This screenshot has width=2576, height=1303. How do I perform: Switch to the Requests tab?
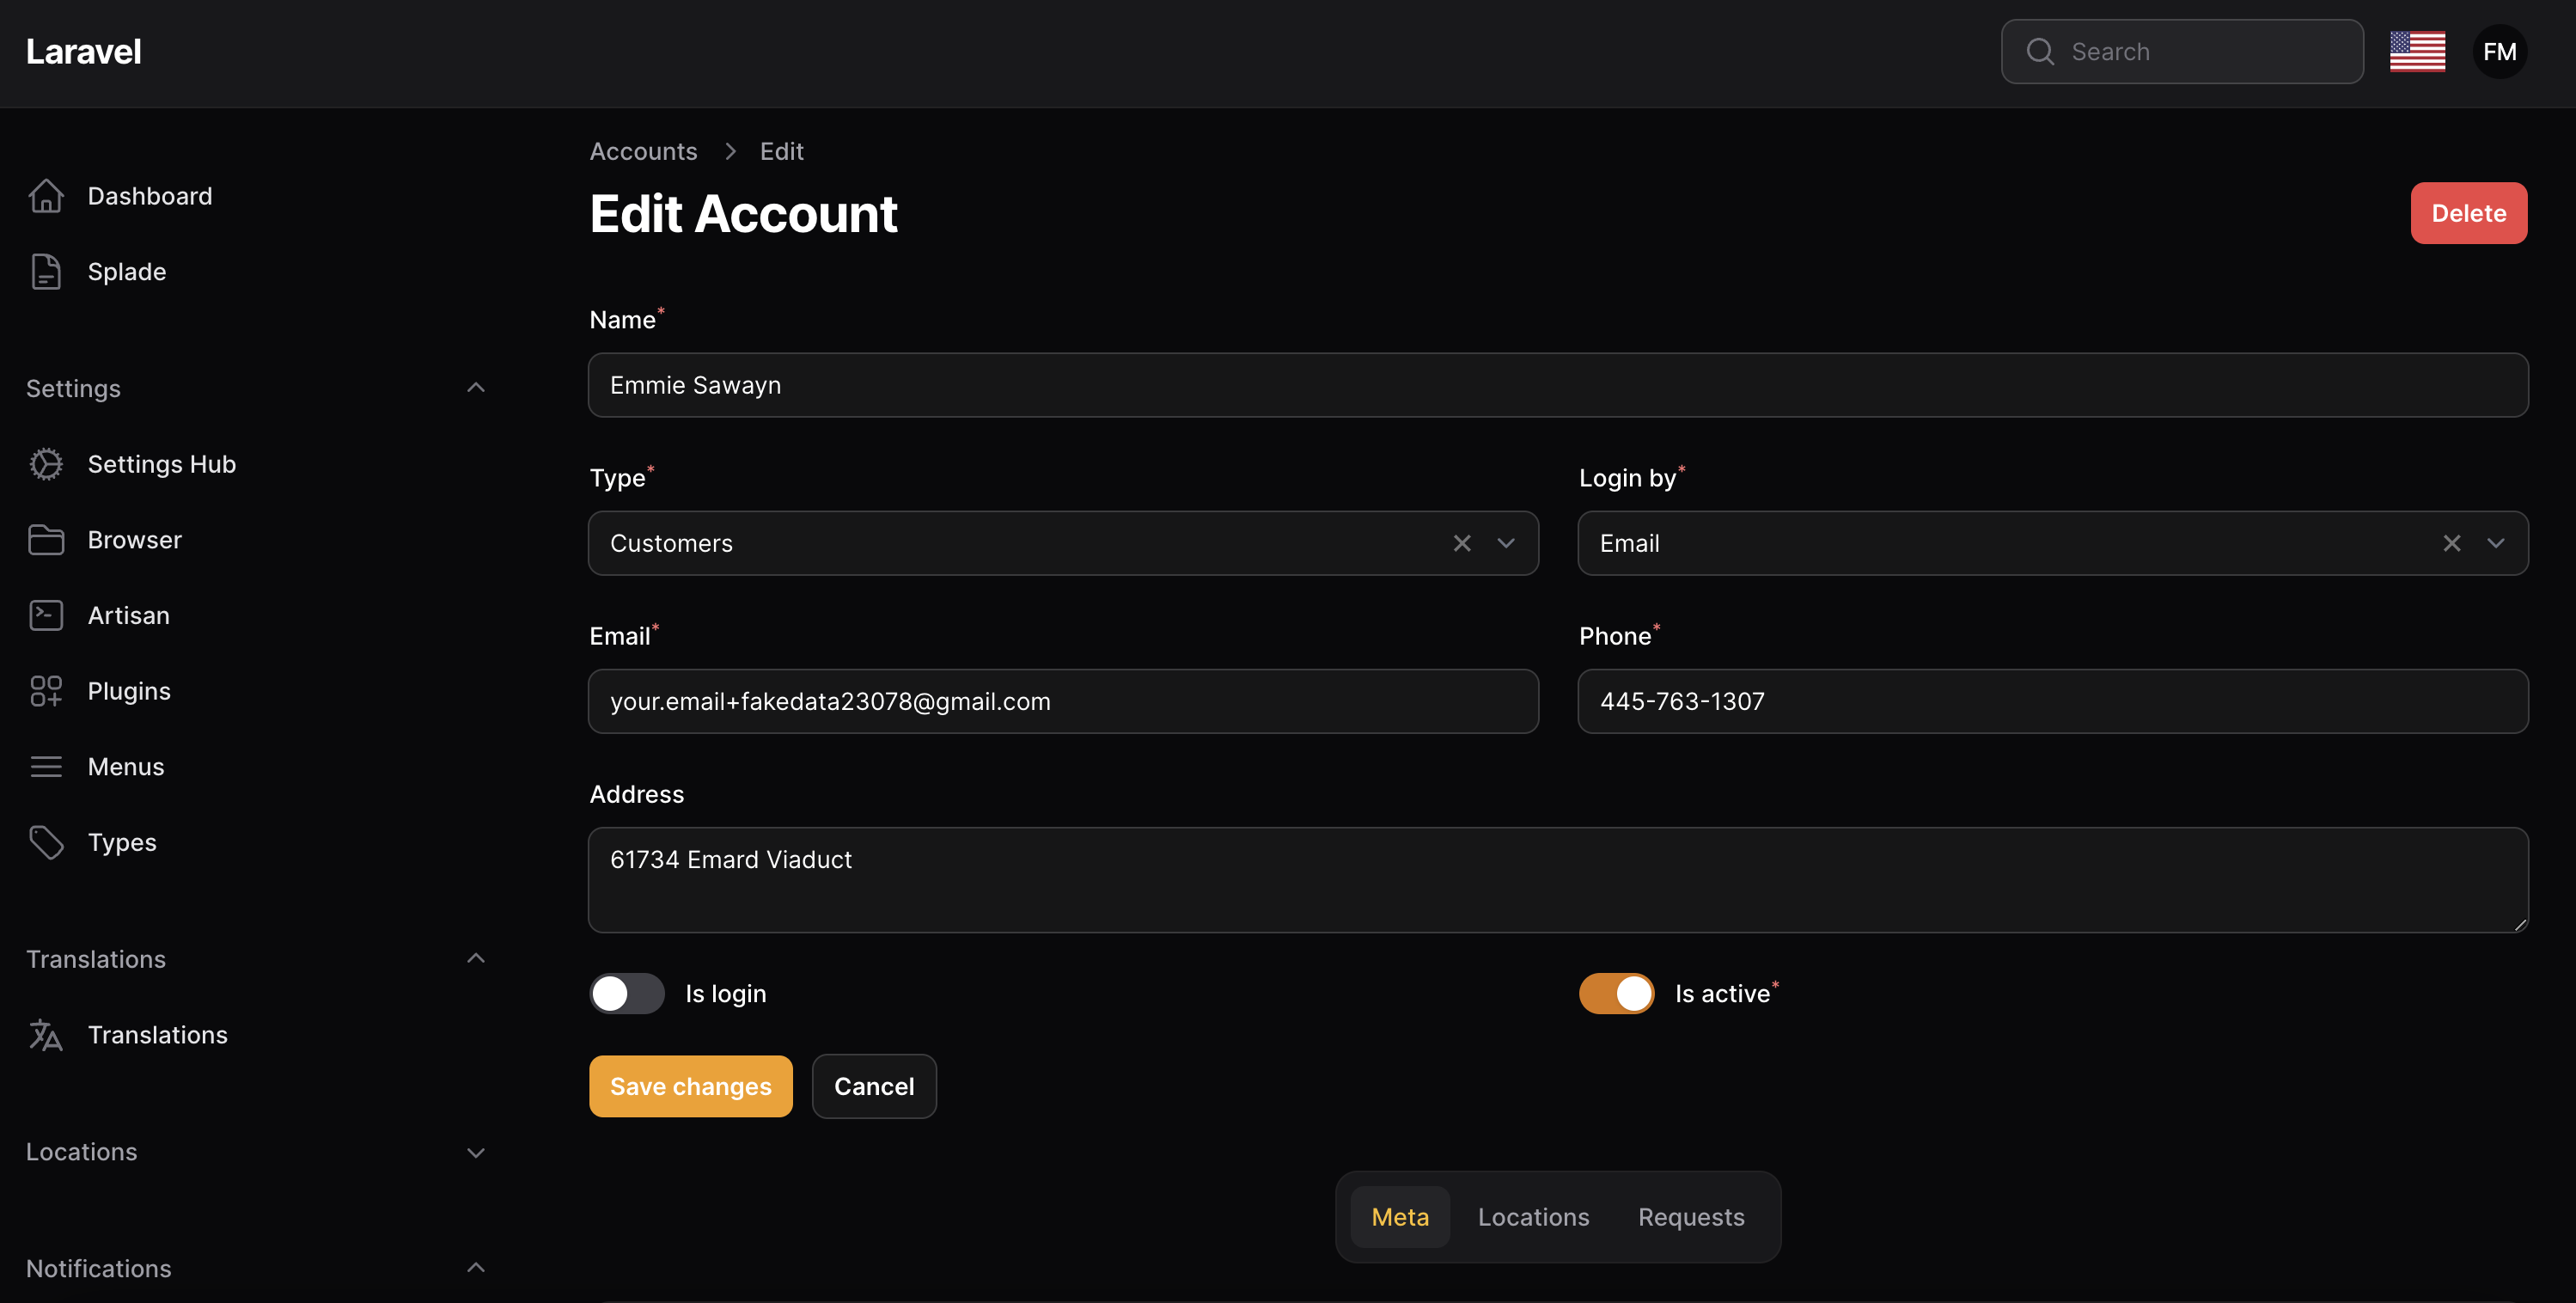pos(1690,1217)
